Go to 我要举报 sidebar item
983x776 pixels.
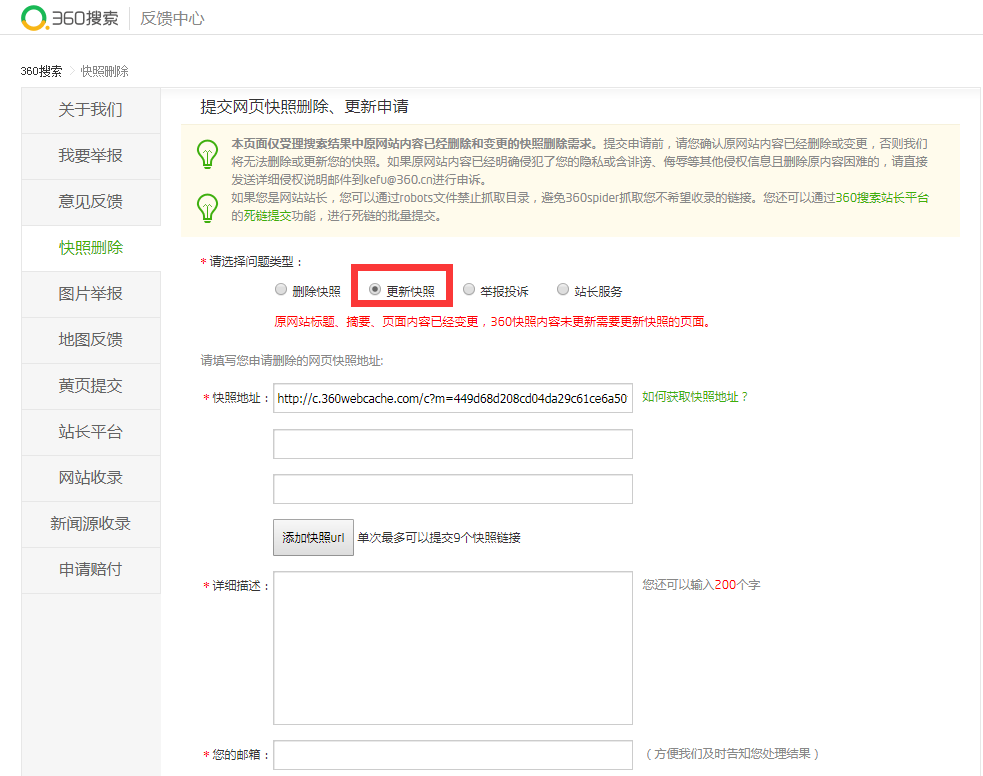point(91,155)
